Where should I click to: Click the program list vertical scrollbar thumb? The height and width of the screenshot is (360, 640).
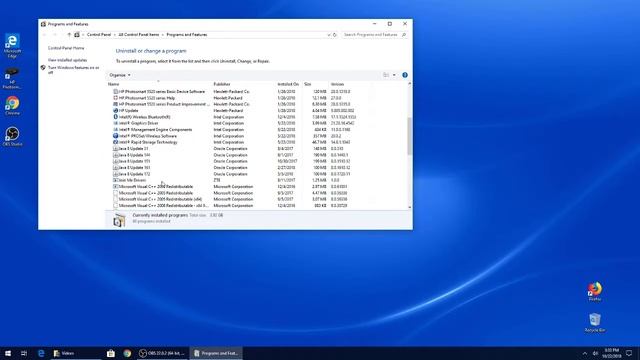409,137
